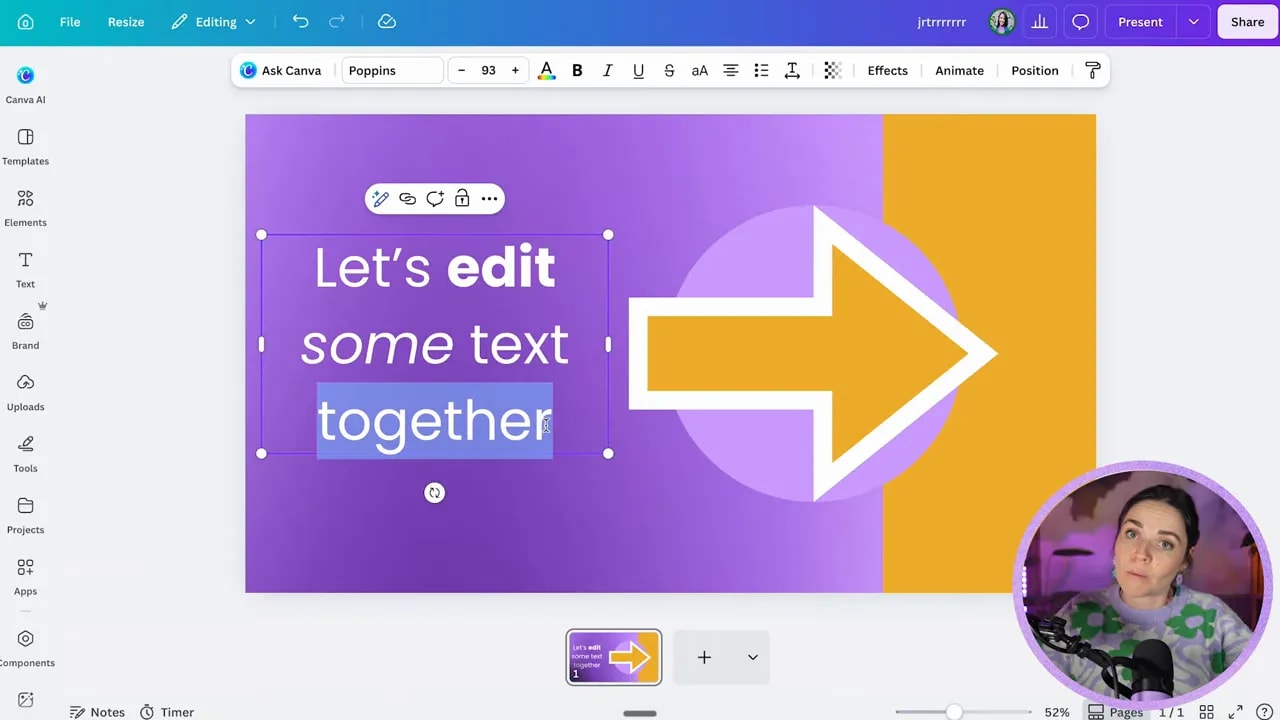Viewport: 1280px width, 720px height.
Task: Open the Effects panel
Action: (888, 70)
